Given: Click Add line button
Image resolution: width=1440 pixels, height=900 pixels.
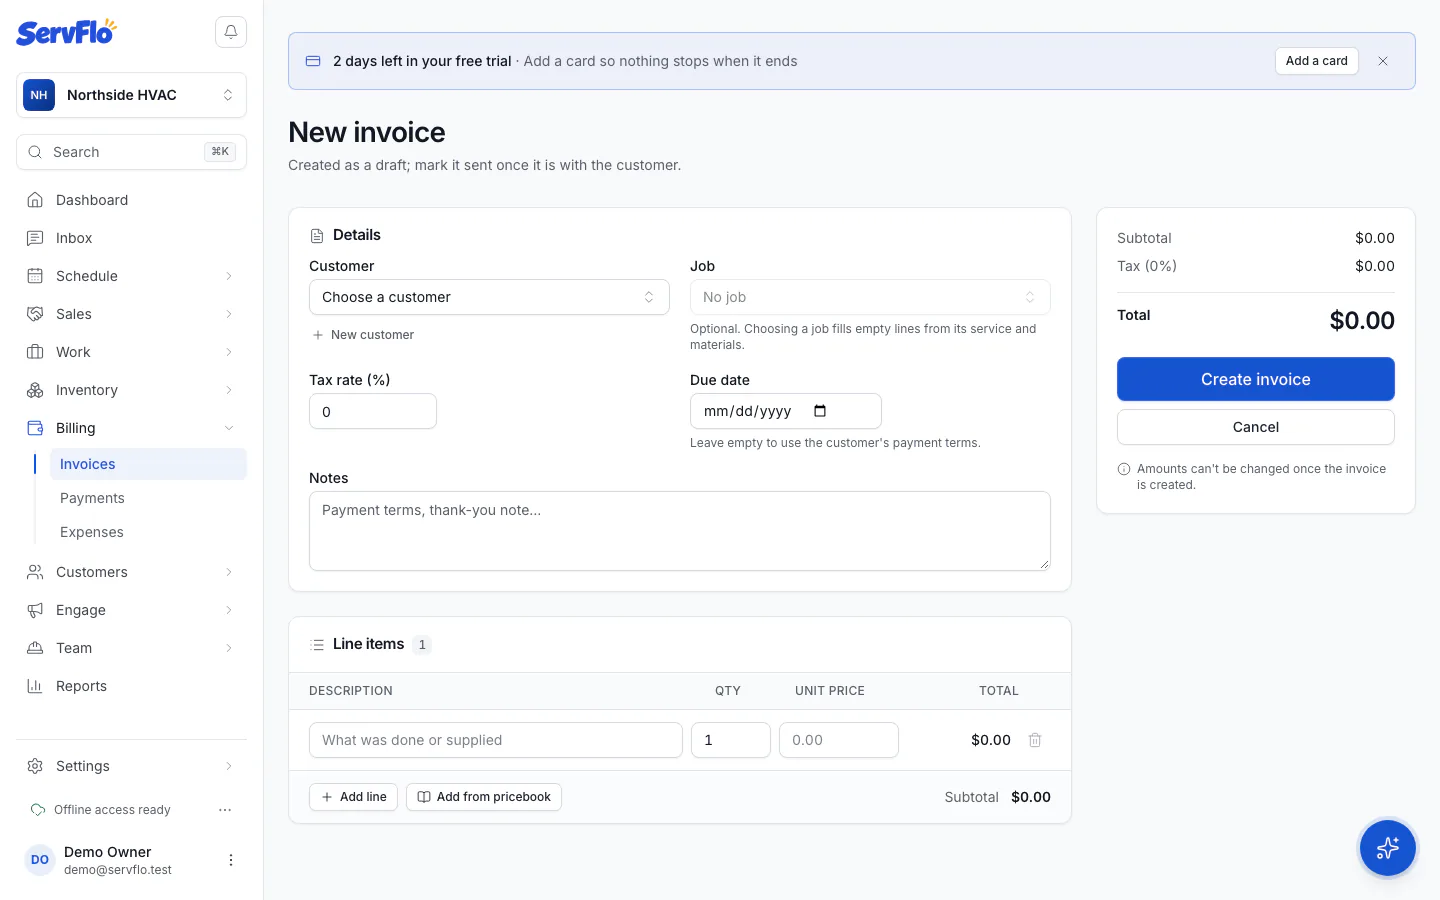Looking at the screenshot, I should (x=354, y=797).
